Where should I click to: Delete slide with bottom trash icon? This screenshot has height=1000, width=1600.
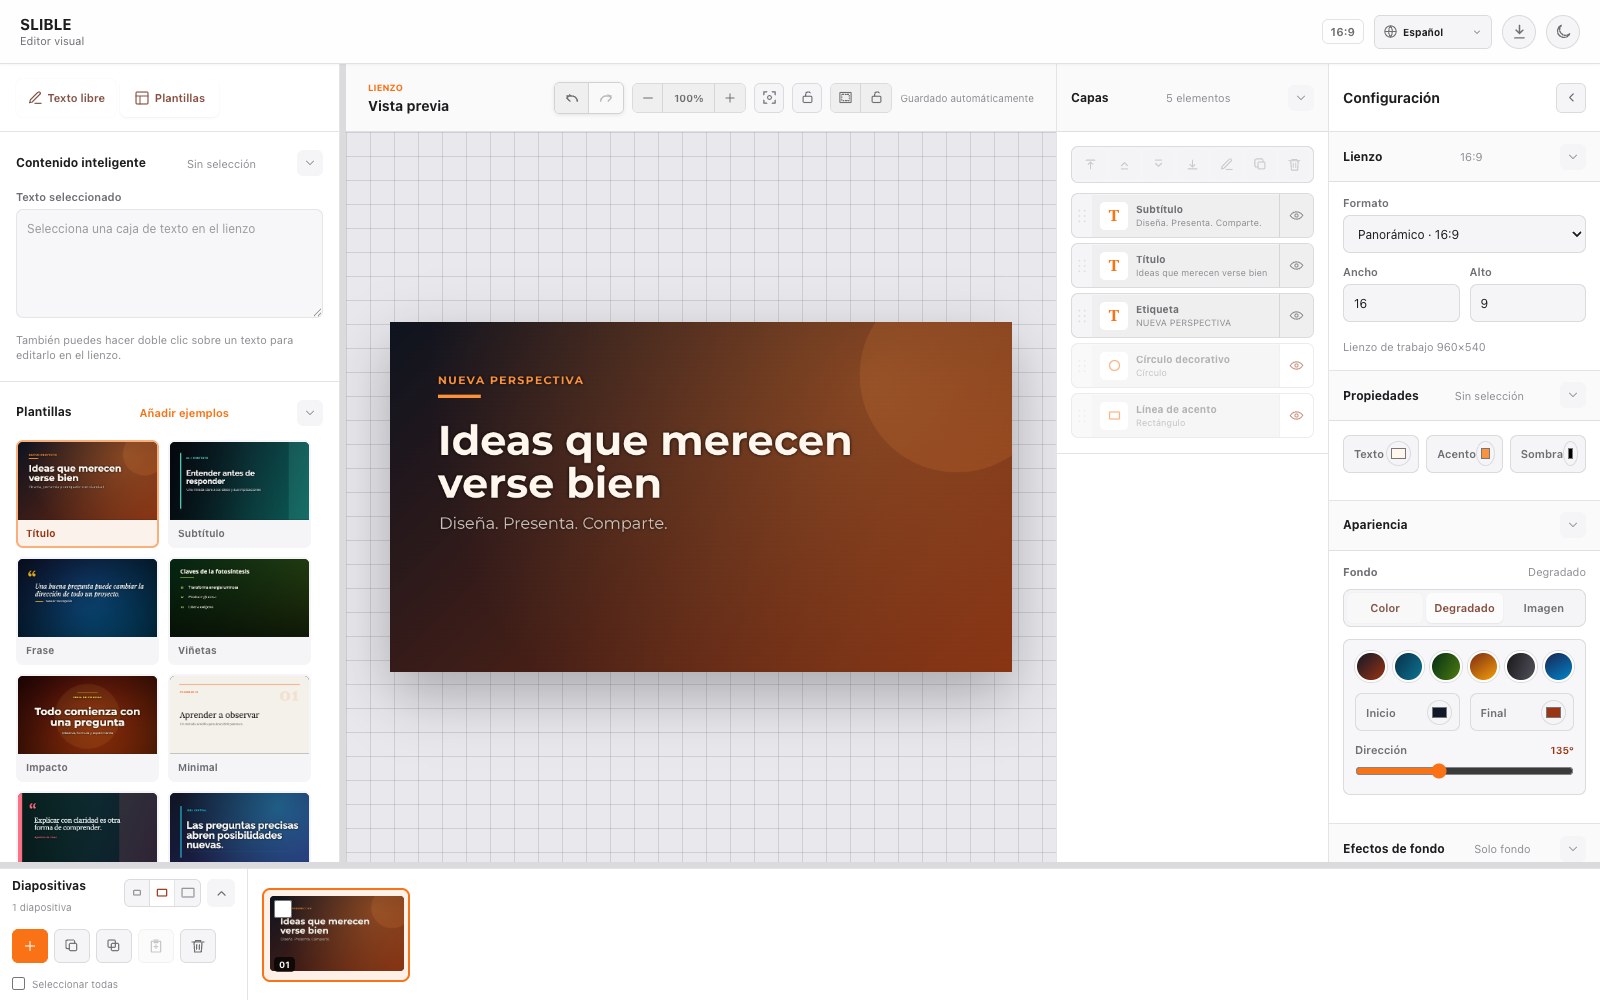coord(198,946)
